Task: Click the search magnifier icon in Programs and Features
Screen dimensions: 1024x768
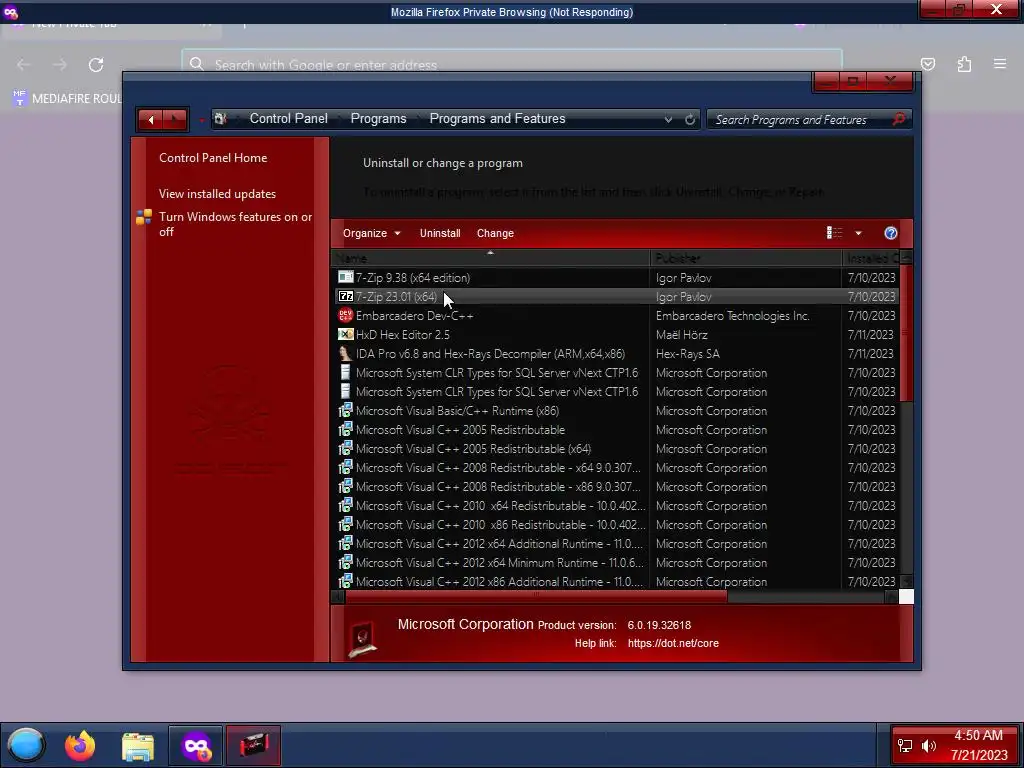Action: pyautogui.click(x=899, y=120)
